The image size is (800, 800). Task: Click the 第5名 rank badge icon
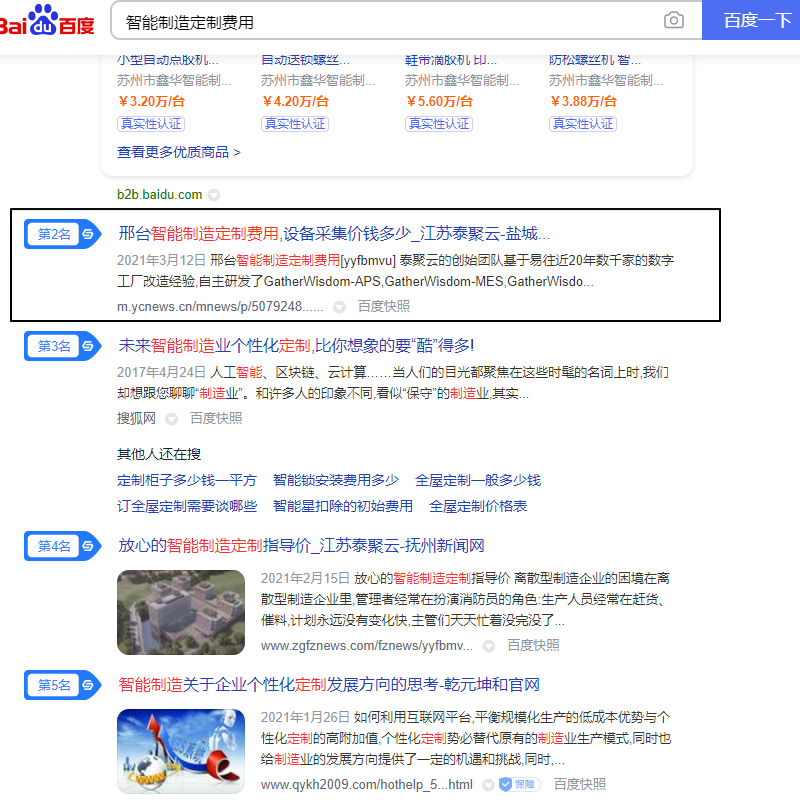pyautogui.click(x=62, y=685)
